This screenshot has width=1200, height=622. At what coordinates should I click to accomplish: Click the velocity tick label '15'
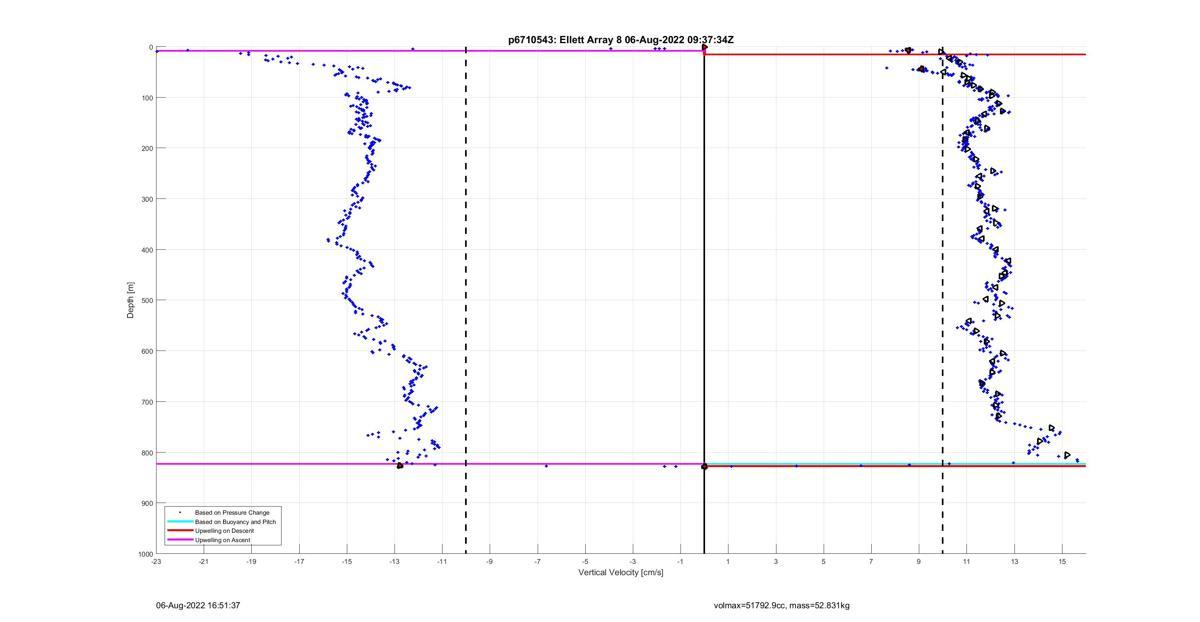coord(1062,562)
